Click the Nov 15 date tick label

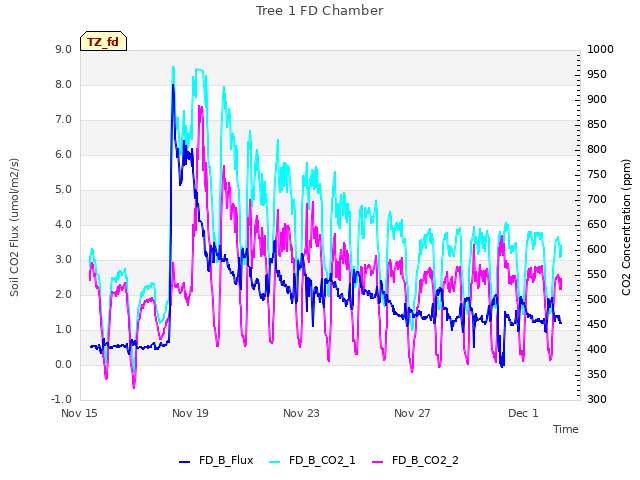(x=79, y=413)
